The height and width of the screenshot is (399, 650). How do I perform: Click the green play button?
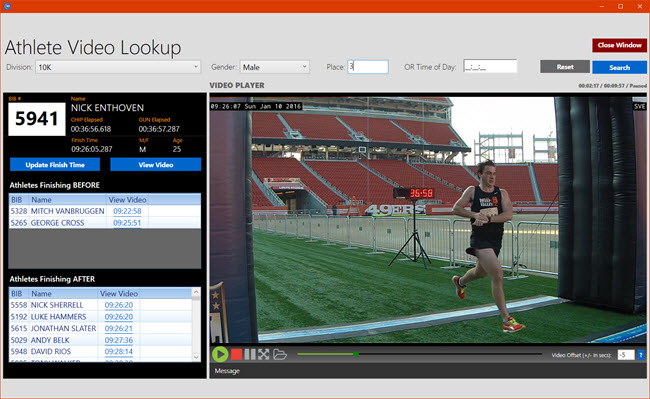tap(220, 354)
